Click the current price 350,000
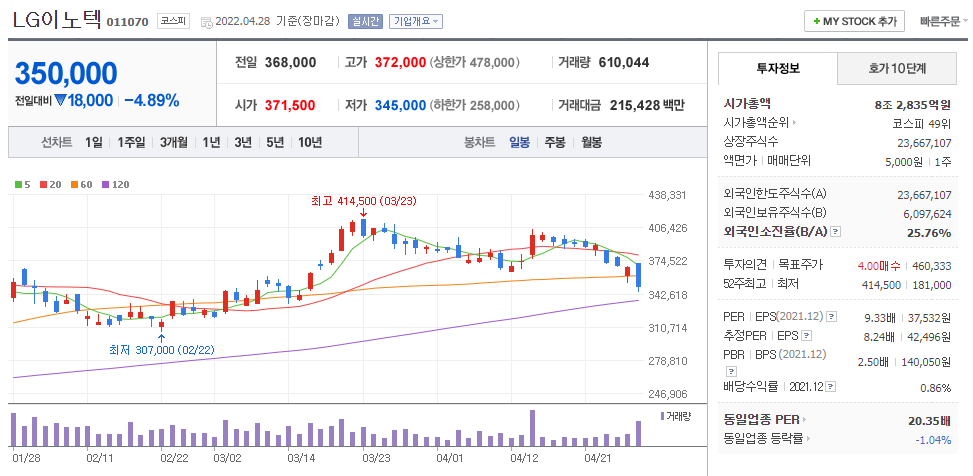The width and height of the screenshot is (973, 476). [66, 73]
